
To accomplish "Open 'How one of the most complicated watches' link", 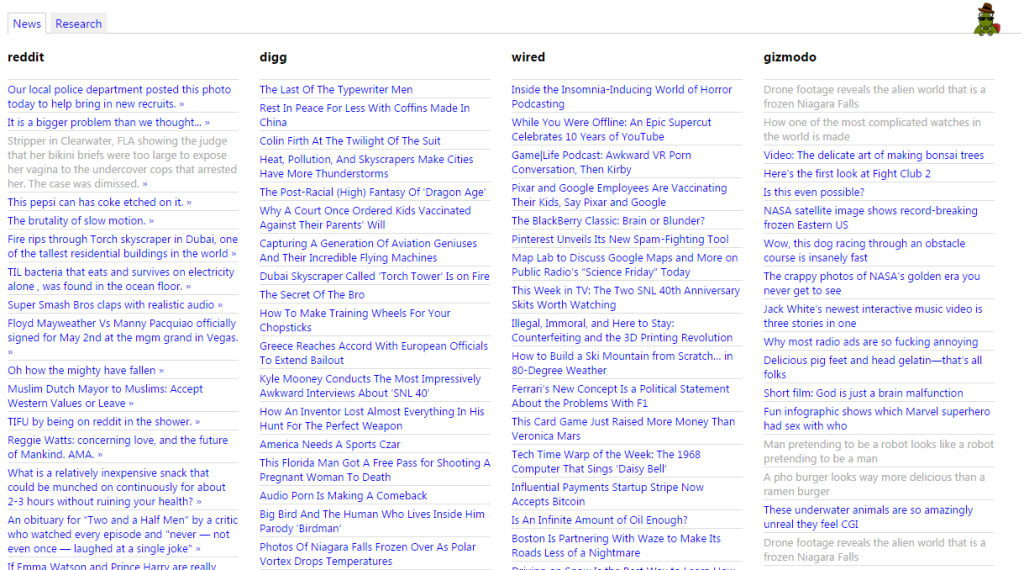I will tap(872, 129).
